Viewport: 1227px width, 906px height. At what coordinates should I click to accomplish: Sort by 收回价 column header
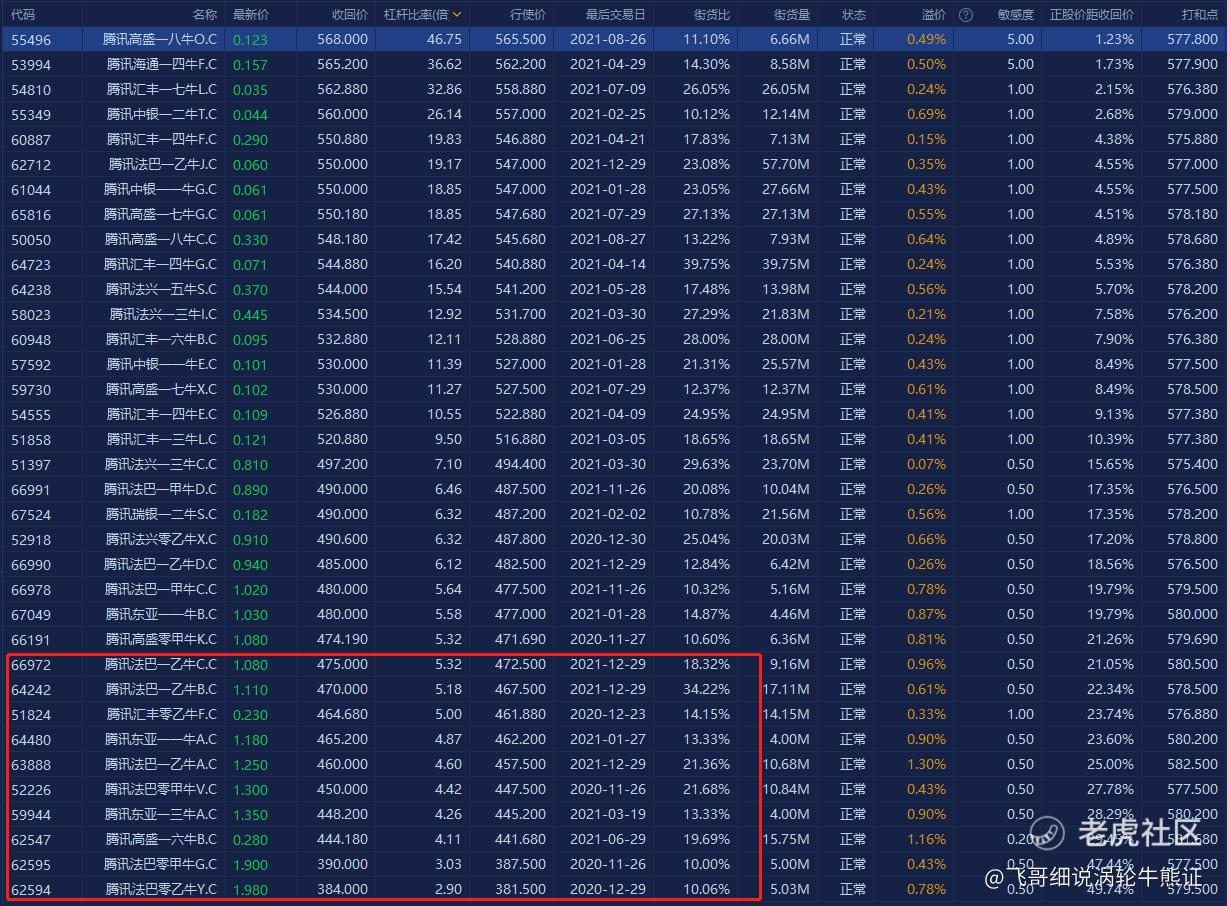coord(349,15)
